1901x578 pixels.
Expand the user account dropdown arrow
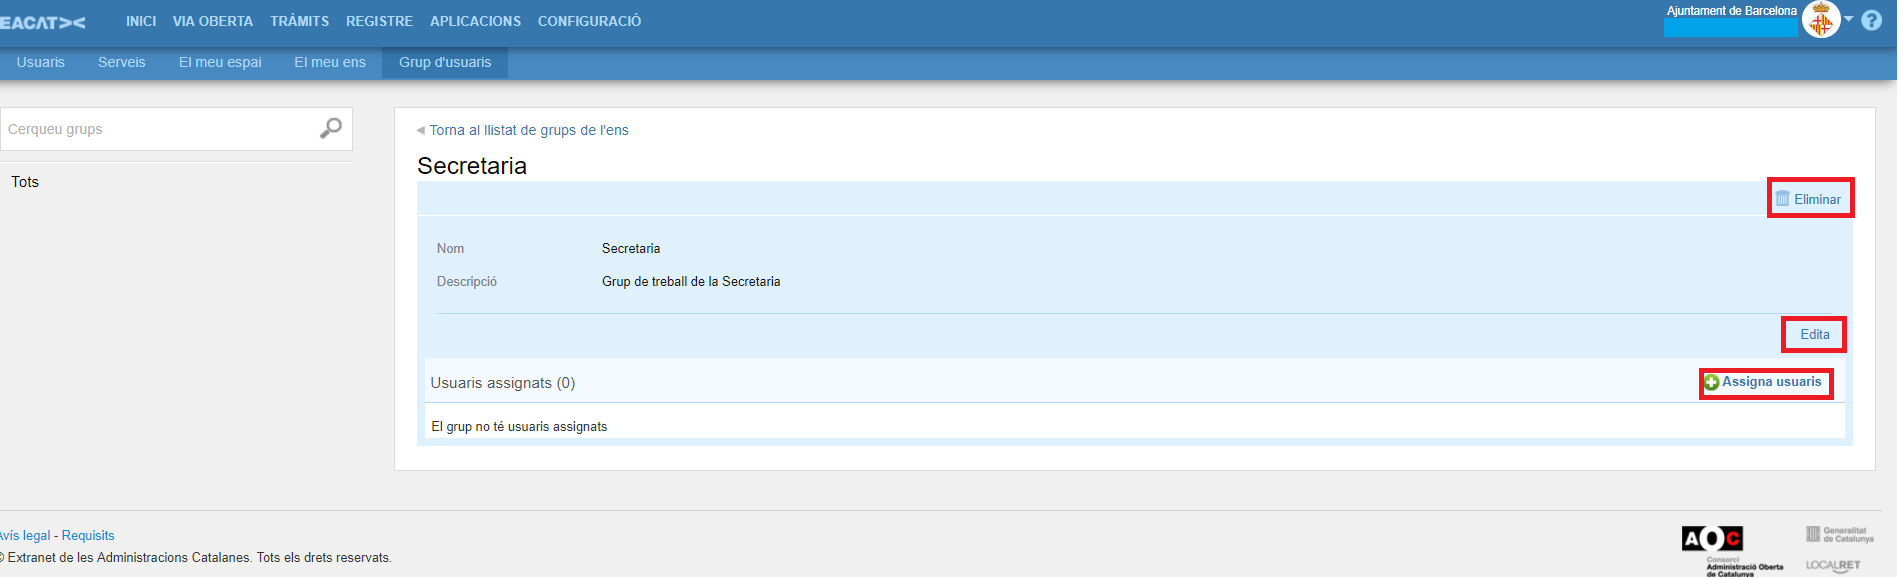coord(1849,19)
